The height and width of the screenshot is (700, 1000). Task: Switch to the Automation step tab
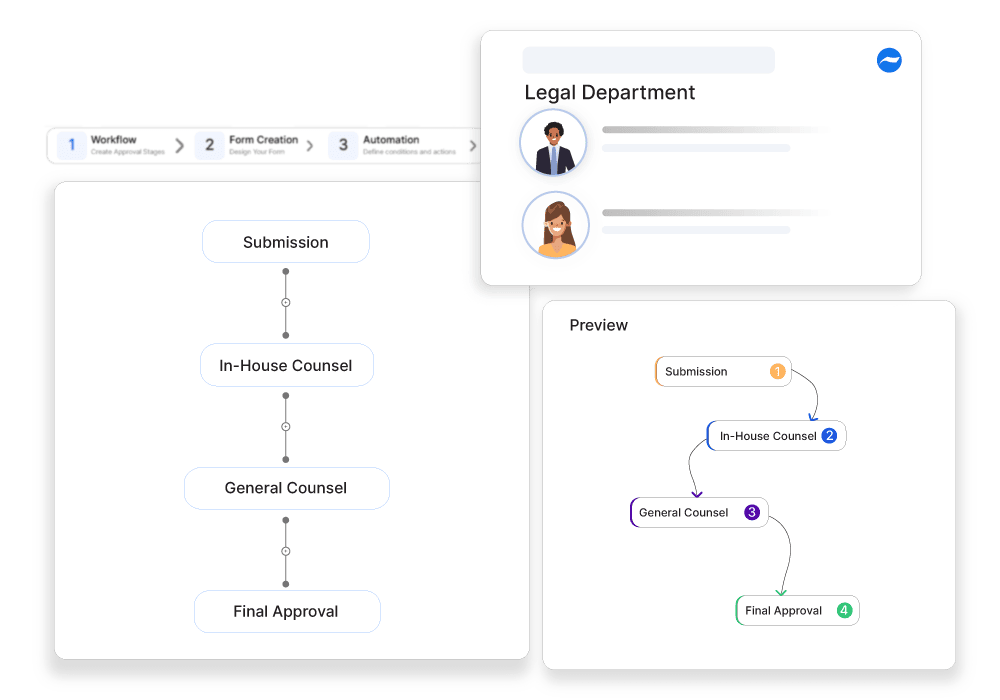(x=393, y=140)
